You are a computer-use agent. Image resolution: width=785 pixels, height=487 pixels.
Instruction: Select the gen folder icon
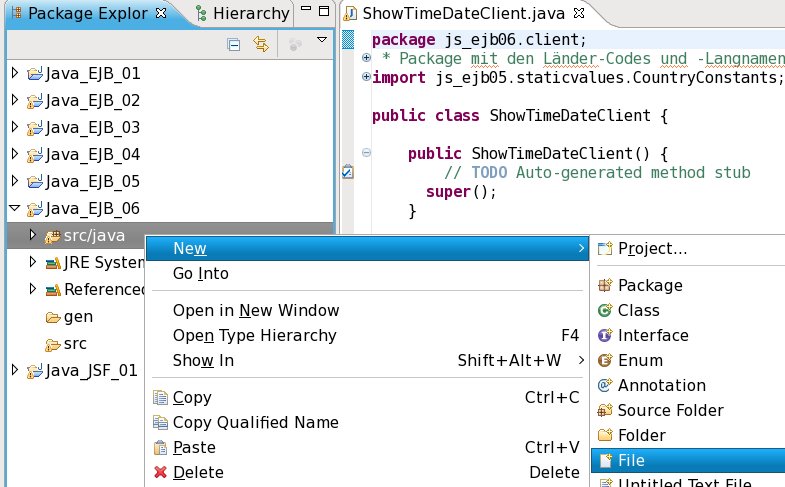tap(53, 317)
